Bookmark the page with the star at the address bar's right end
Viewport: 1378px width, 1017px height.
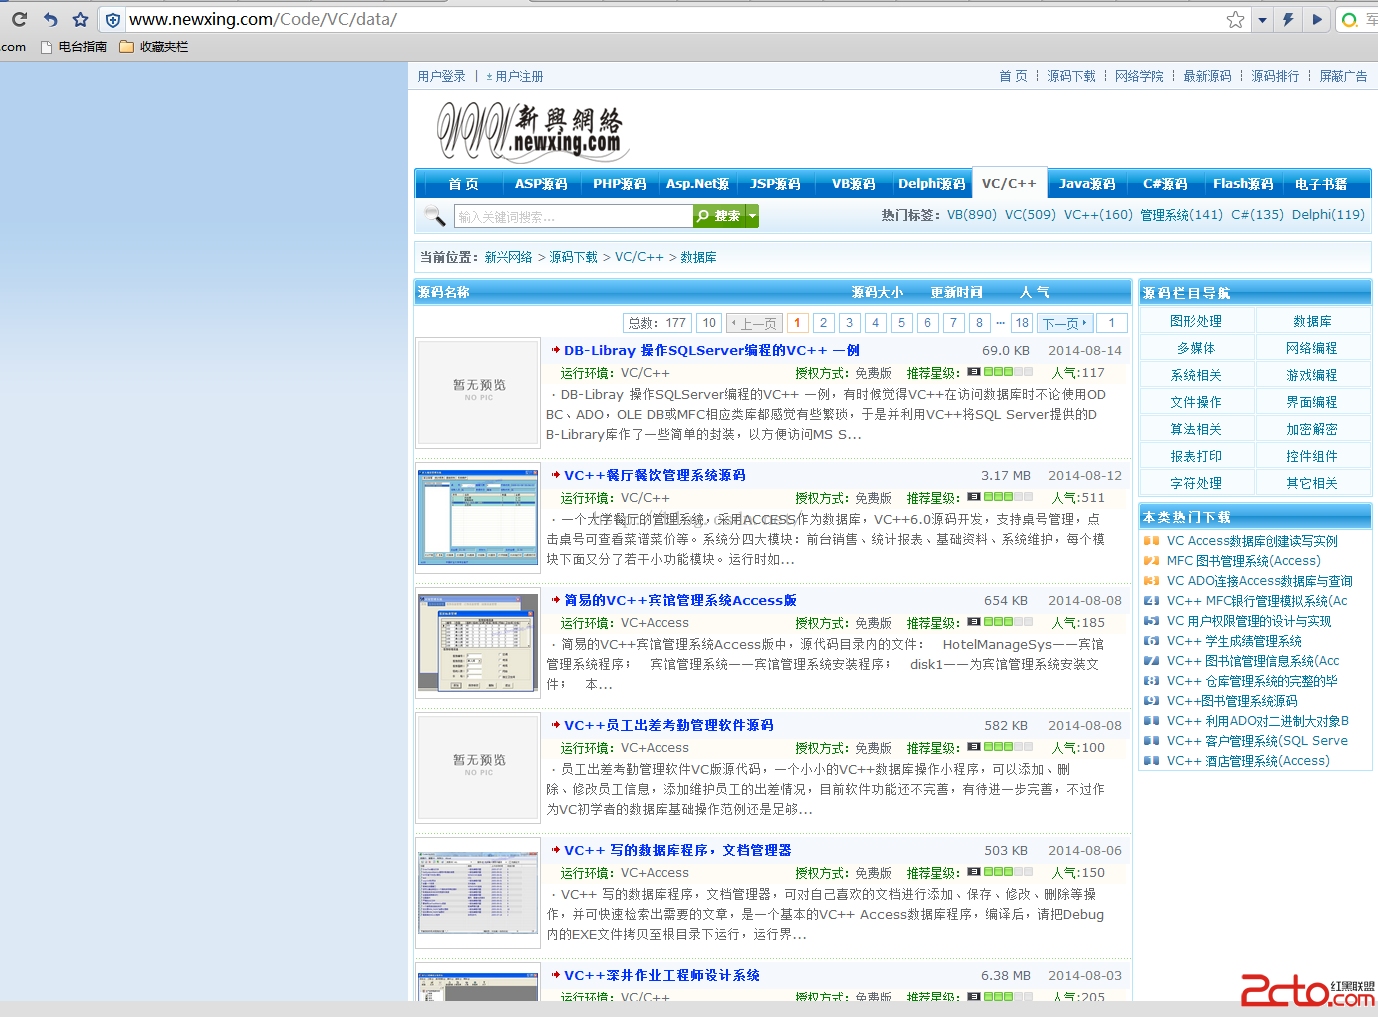click(1236, 19)
